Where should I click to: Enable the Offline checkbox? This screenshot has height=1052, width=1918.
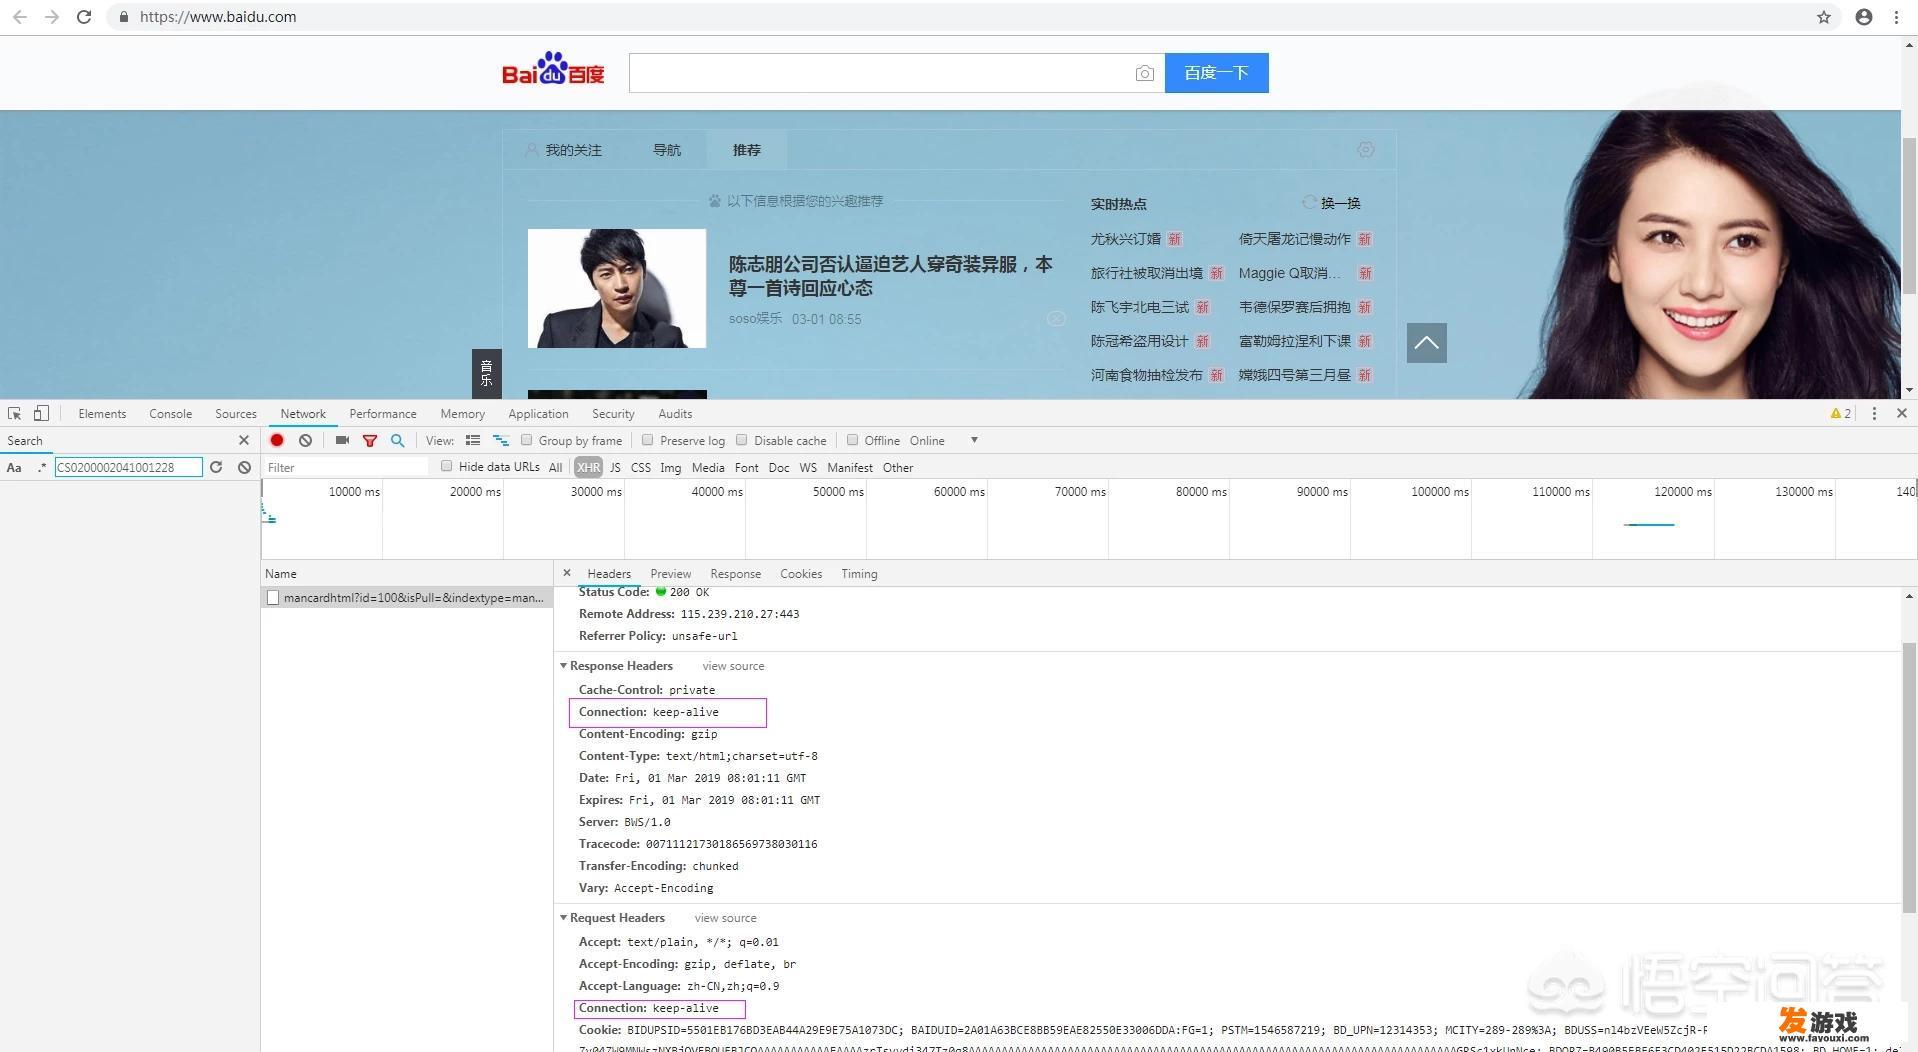tap(853, 440)
